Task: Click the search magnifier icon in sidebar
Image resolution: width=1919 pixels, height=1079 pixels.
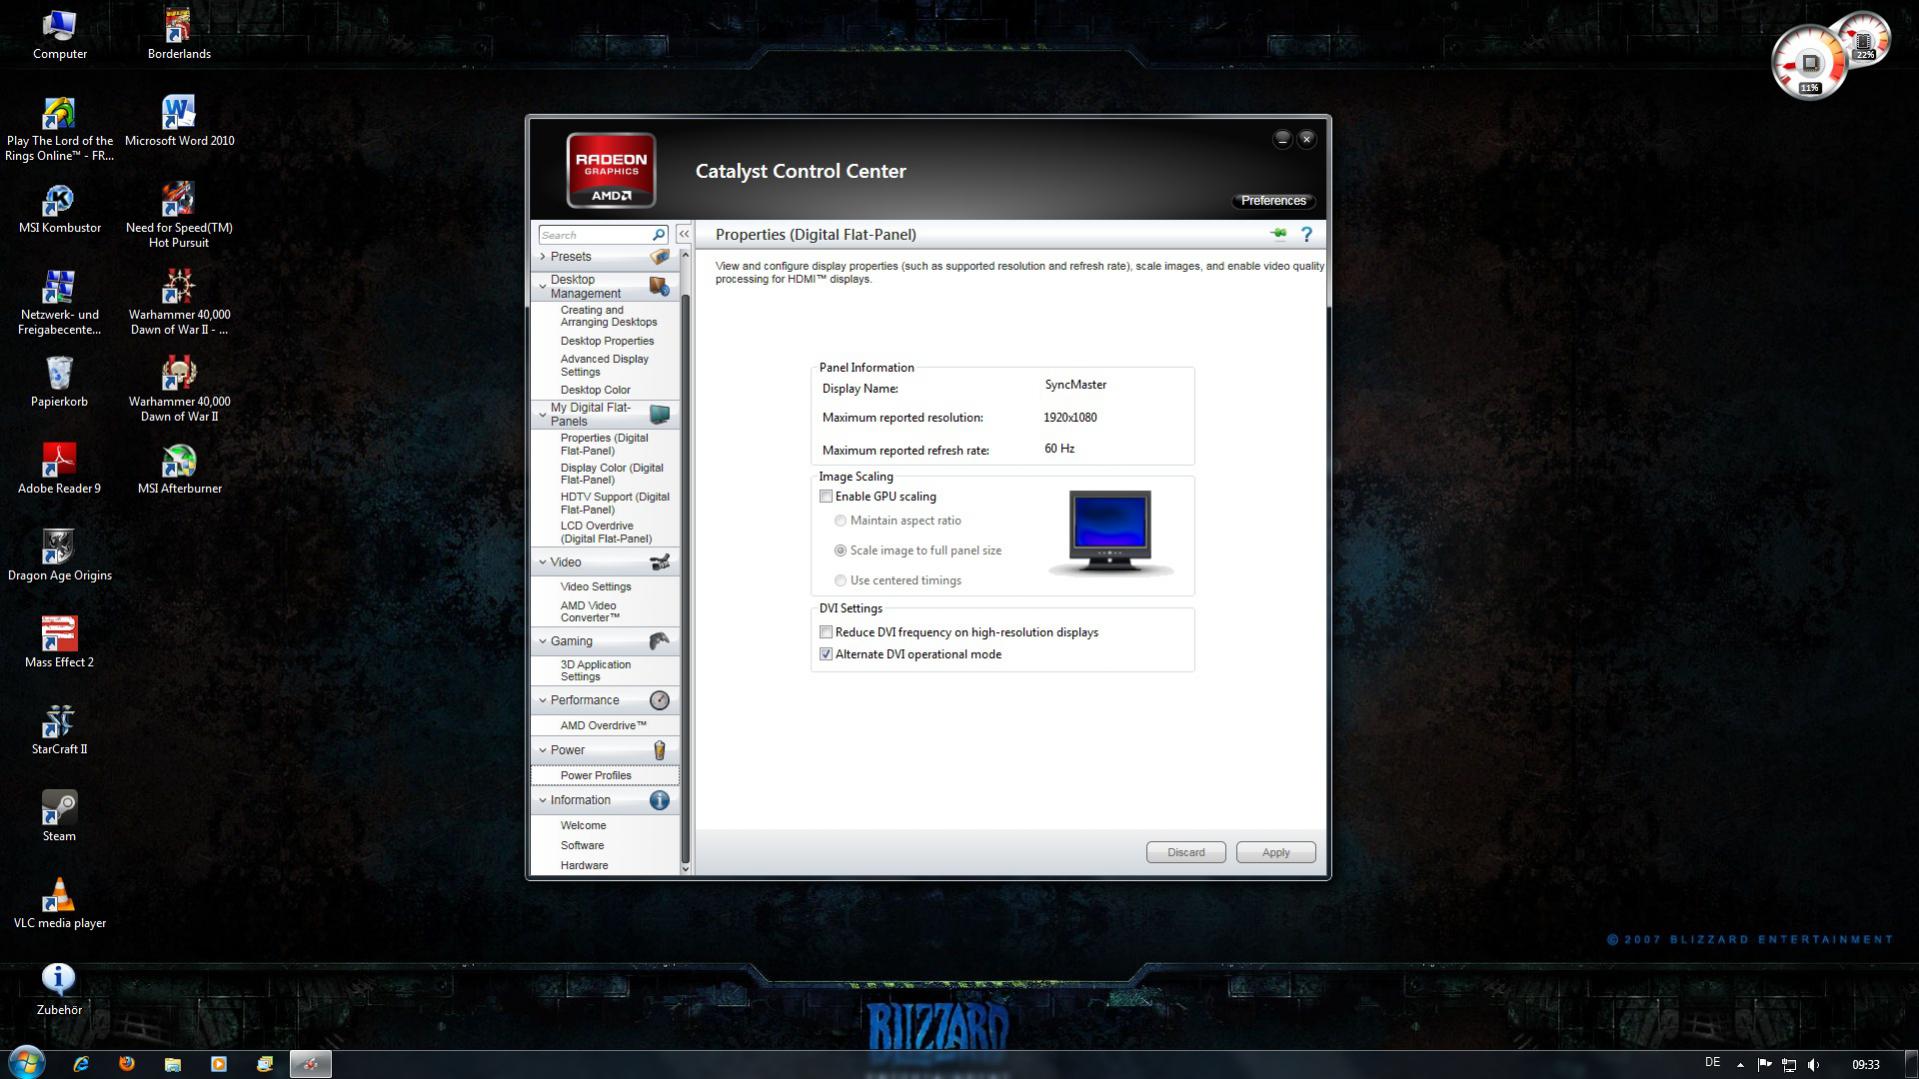Action: 659,235
